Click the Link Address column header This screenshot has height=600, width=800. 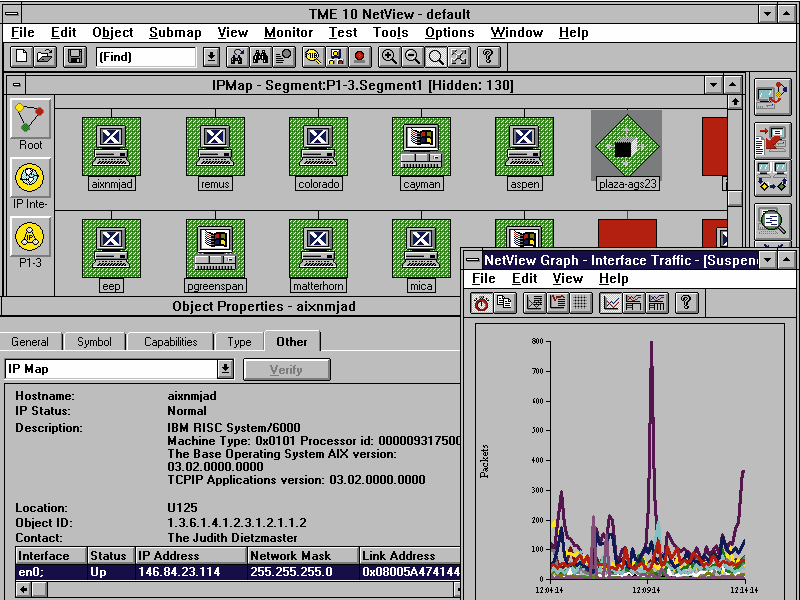pos(410,556)
